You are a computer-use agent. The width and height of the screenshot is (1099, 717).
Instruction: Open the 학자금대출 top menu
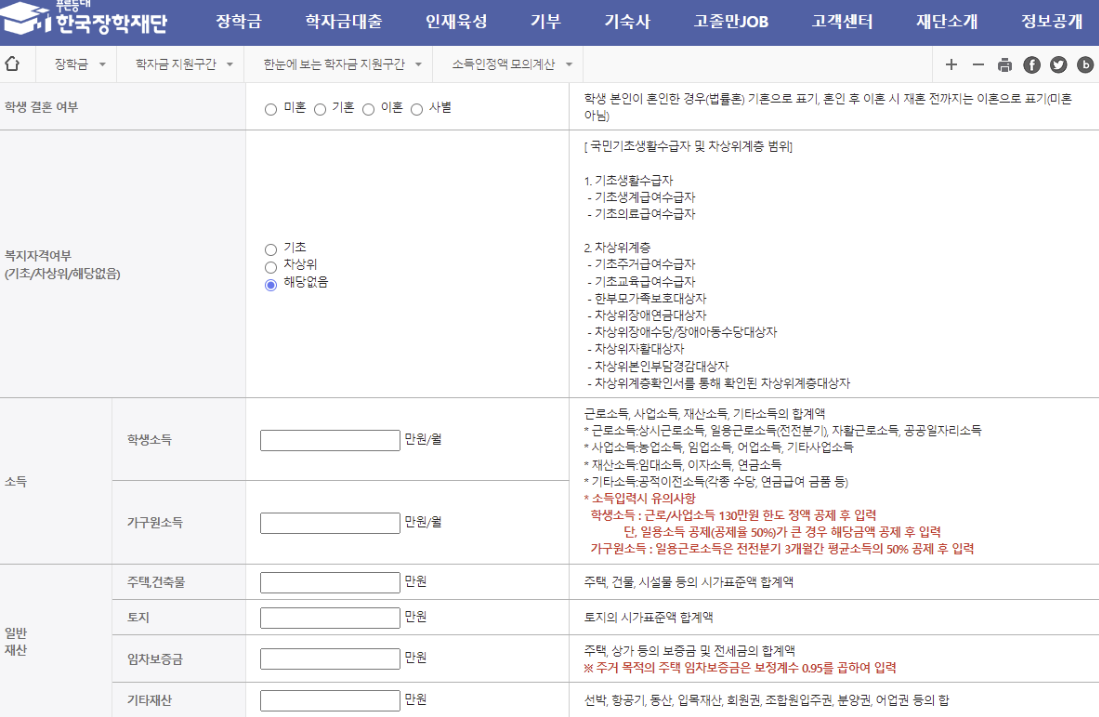[343, 22]
